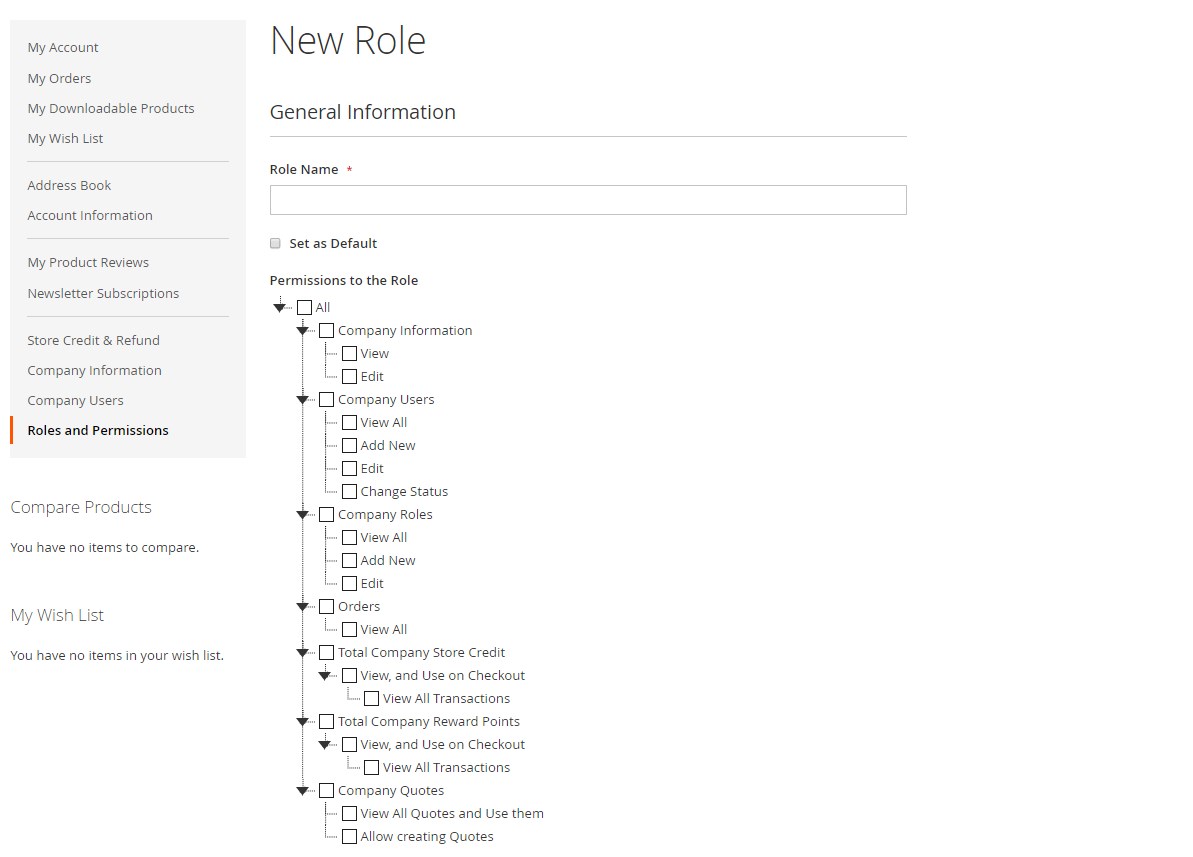Check Edit under Company Roles
Viewport: 1193px width, 857px height.
[349, 583]
